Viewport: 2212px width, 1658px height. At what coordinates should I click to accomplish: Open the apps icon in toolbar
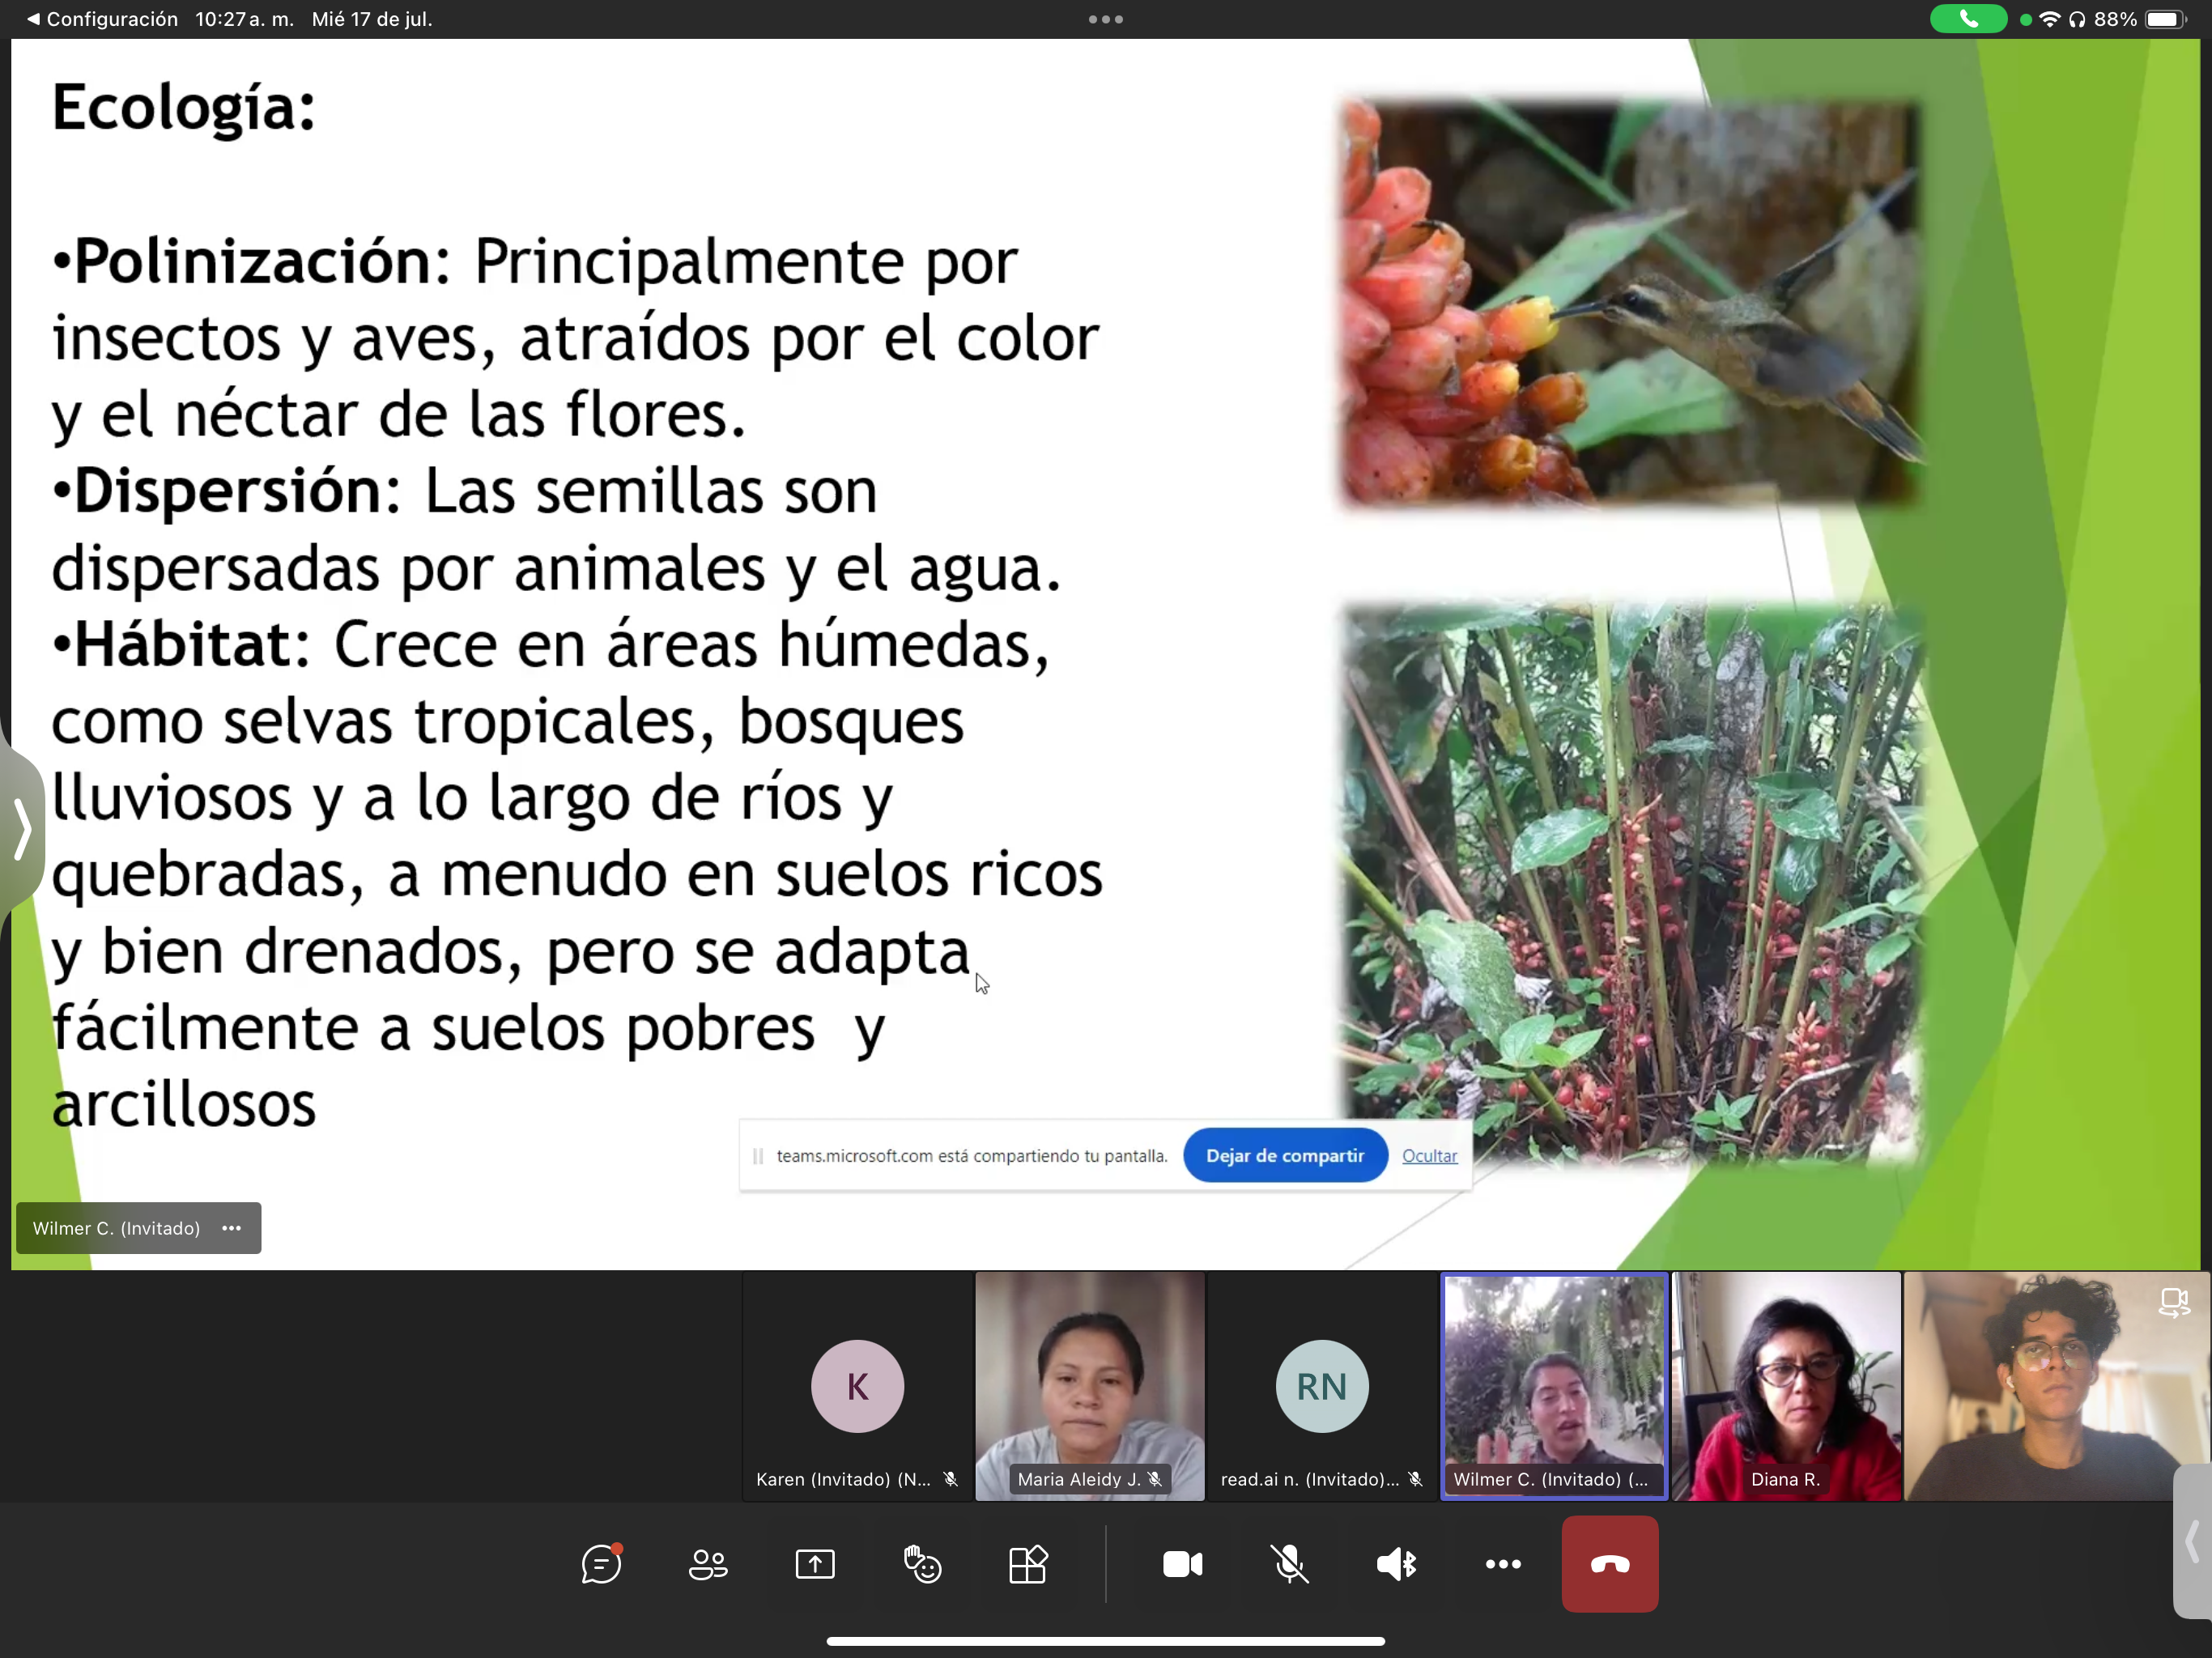[x=1028, y=1564]
